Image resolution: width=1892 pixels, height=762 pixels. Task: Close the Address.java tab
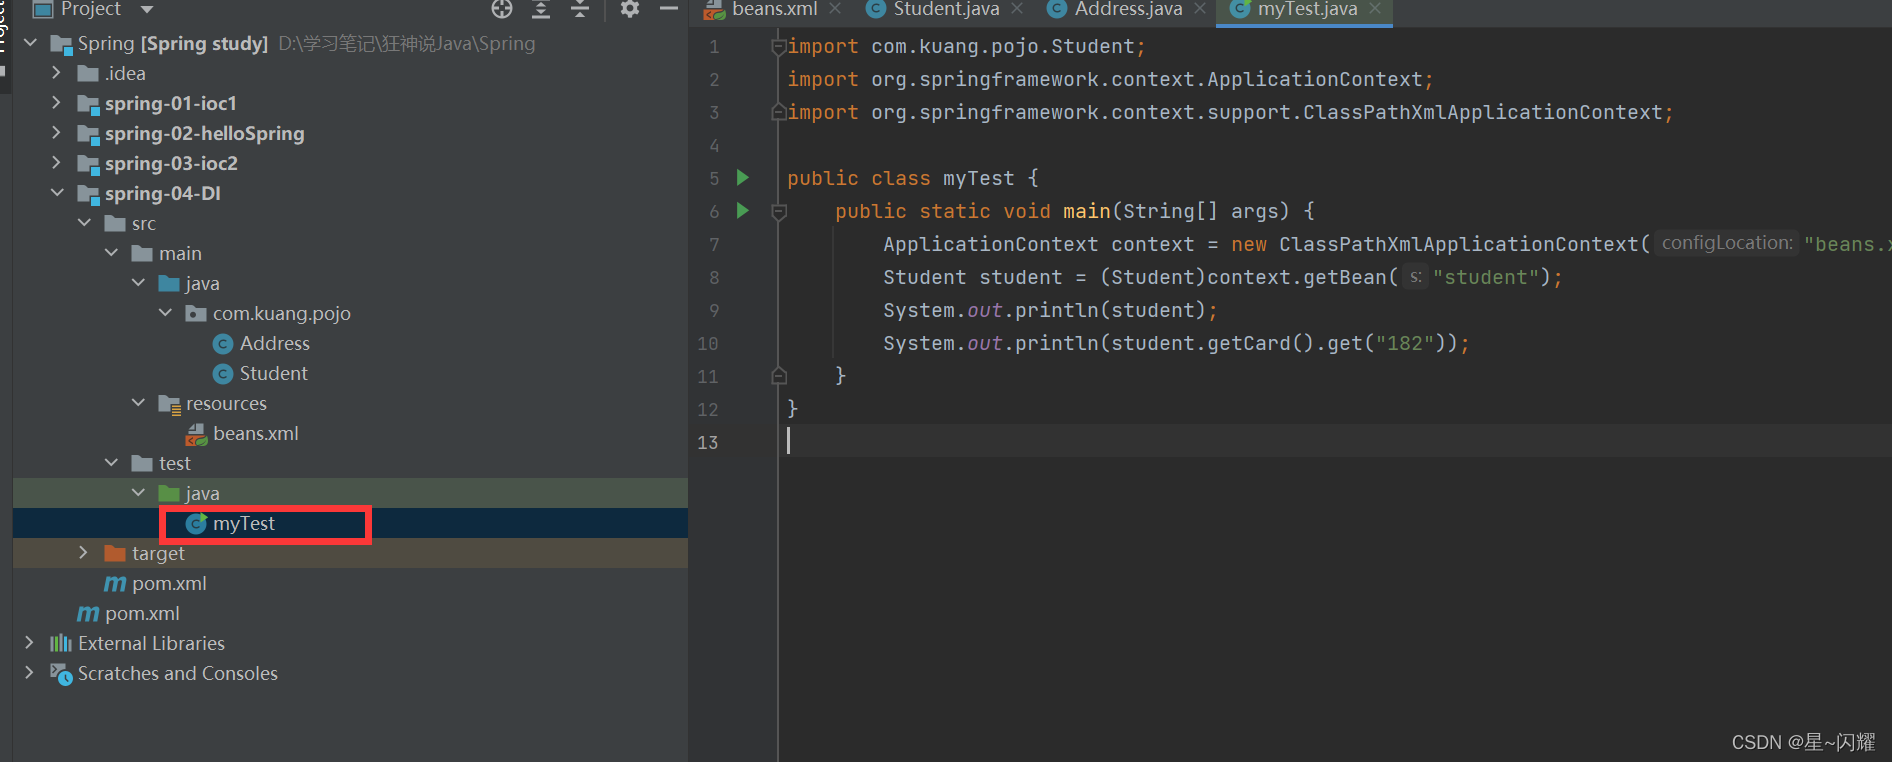point(1200,9)
